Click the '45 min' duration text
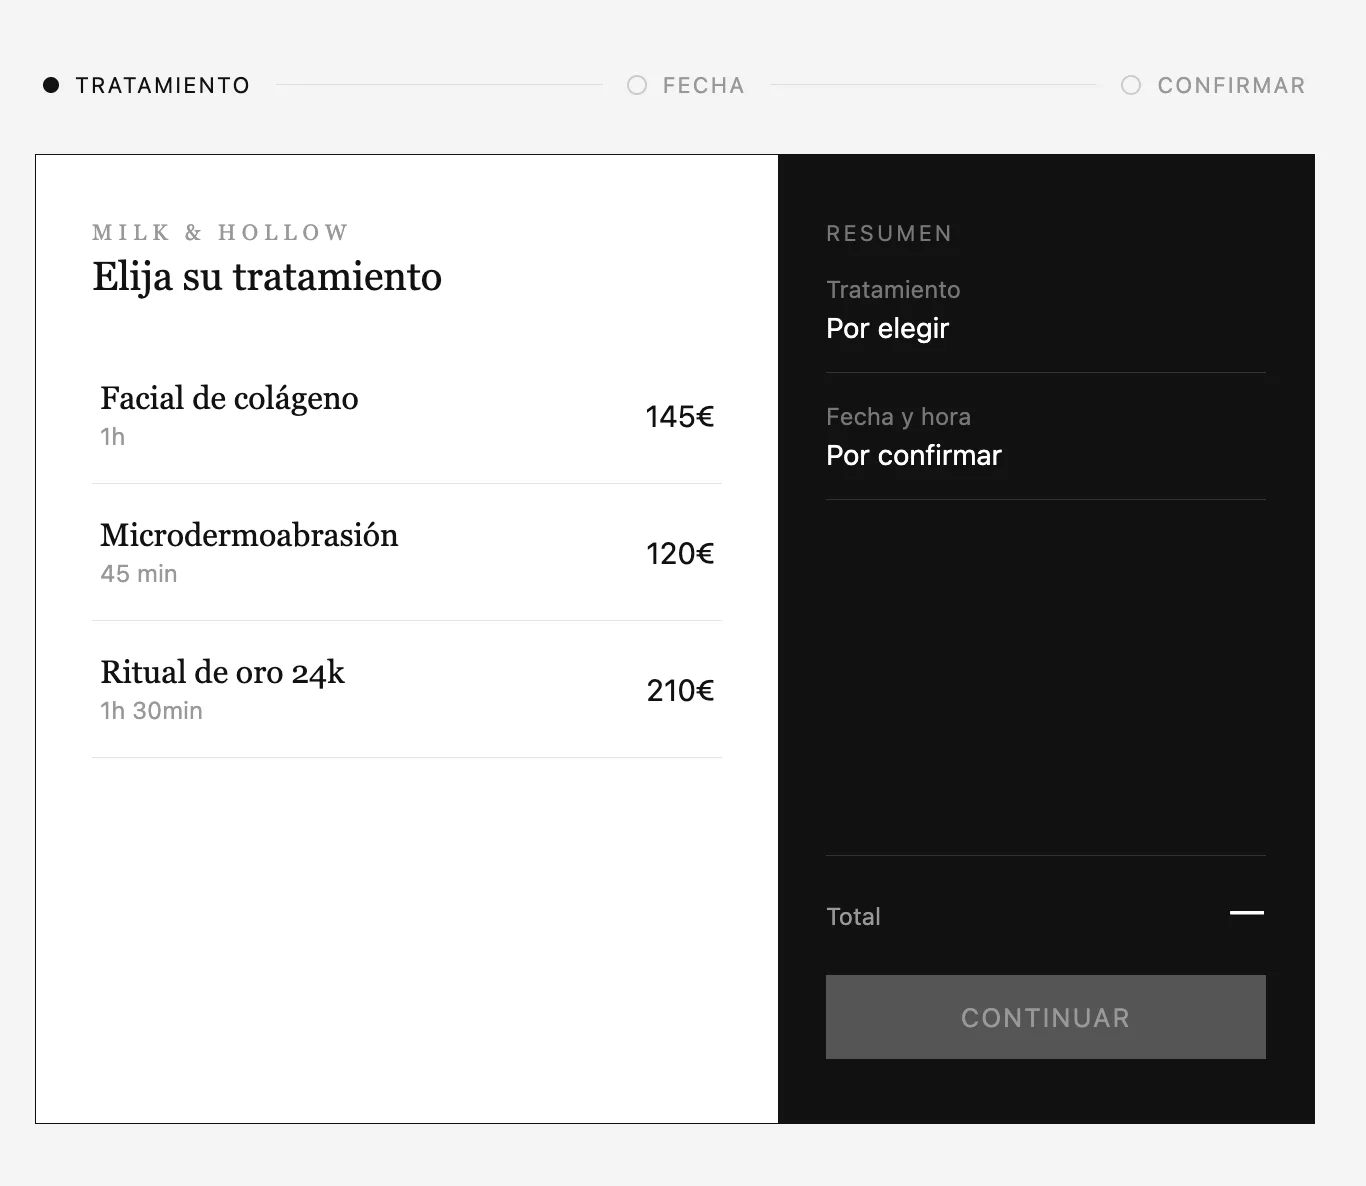Image resolution: width=1366 pixels, height=1186 pixels. click(x=139, y=574)
